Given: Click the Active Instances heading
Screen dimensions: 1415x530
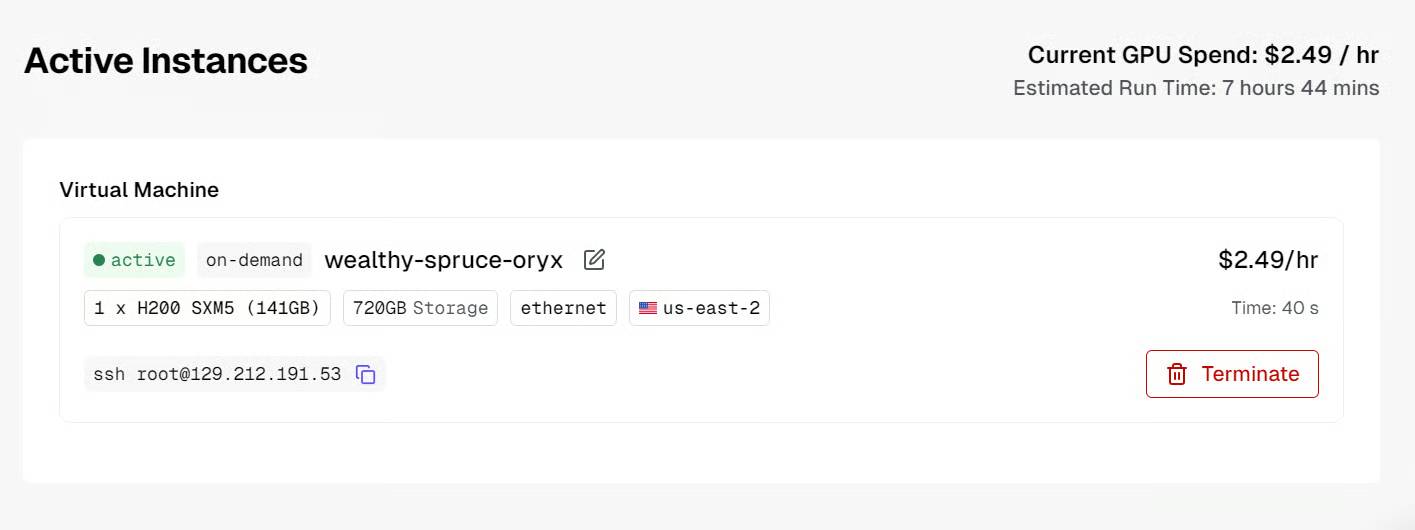Looking at the screenshot, I should click(x=166, y=61).
